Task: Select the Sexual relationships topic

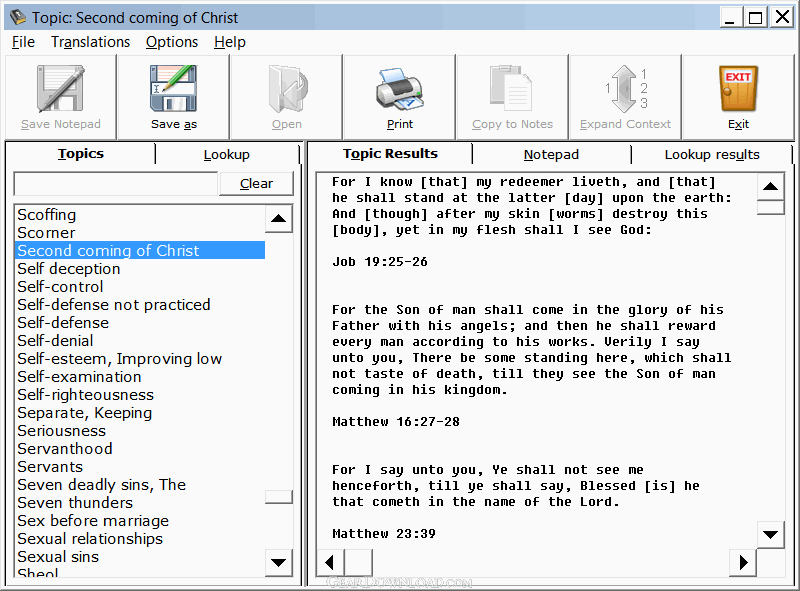Action: 140,539
